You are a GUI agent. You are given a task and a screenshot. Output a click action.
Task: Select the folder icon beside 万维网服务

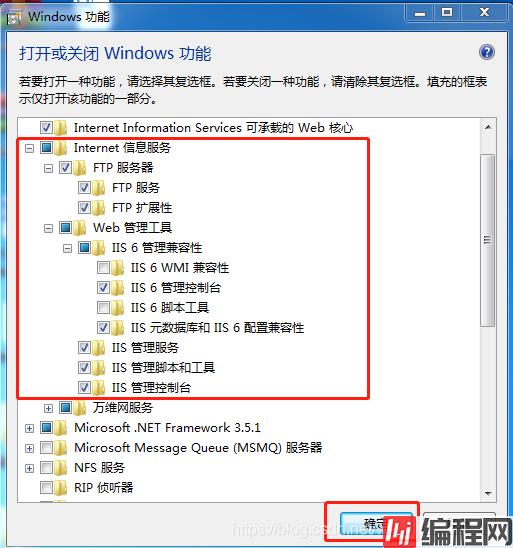click(x=80, y=408)
